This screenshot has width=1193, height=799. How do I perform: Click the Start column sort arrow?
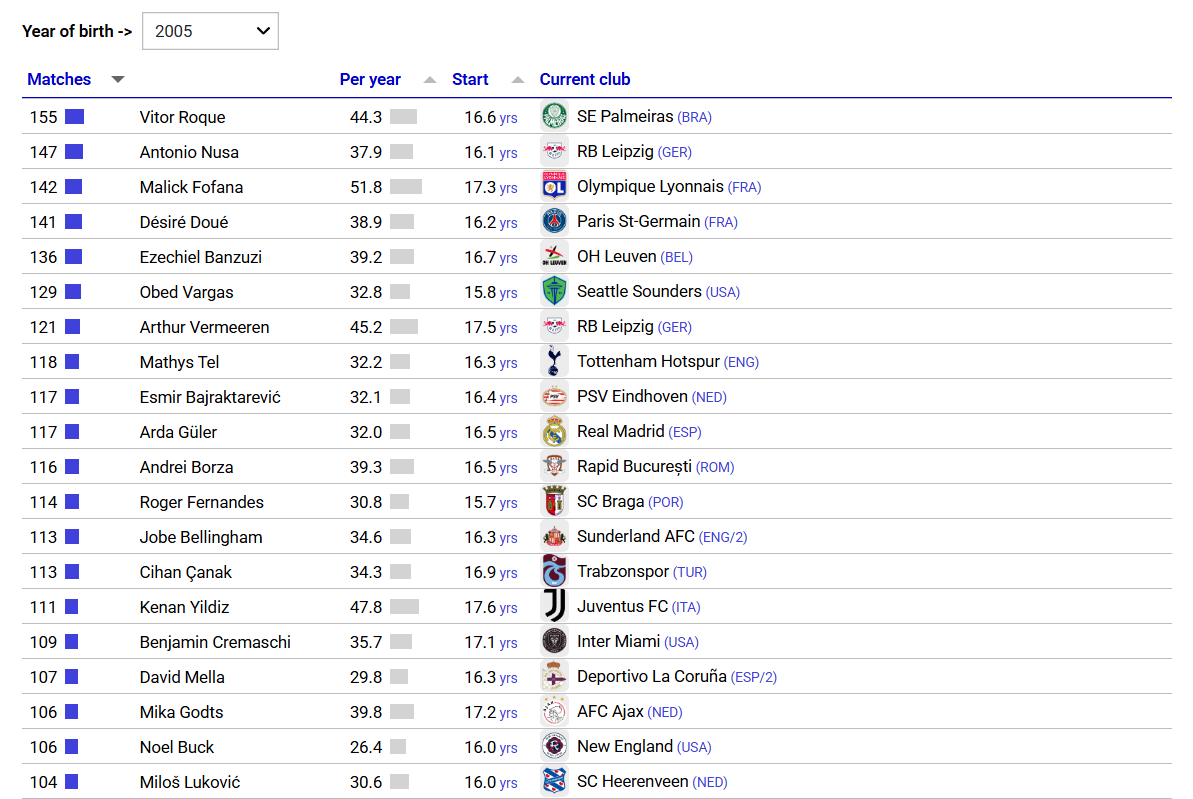click(x=518, y=80)
